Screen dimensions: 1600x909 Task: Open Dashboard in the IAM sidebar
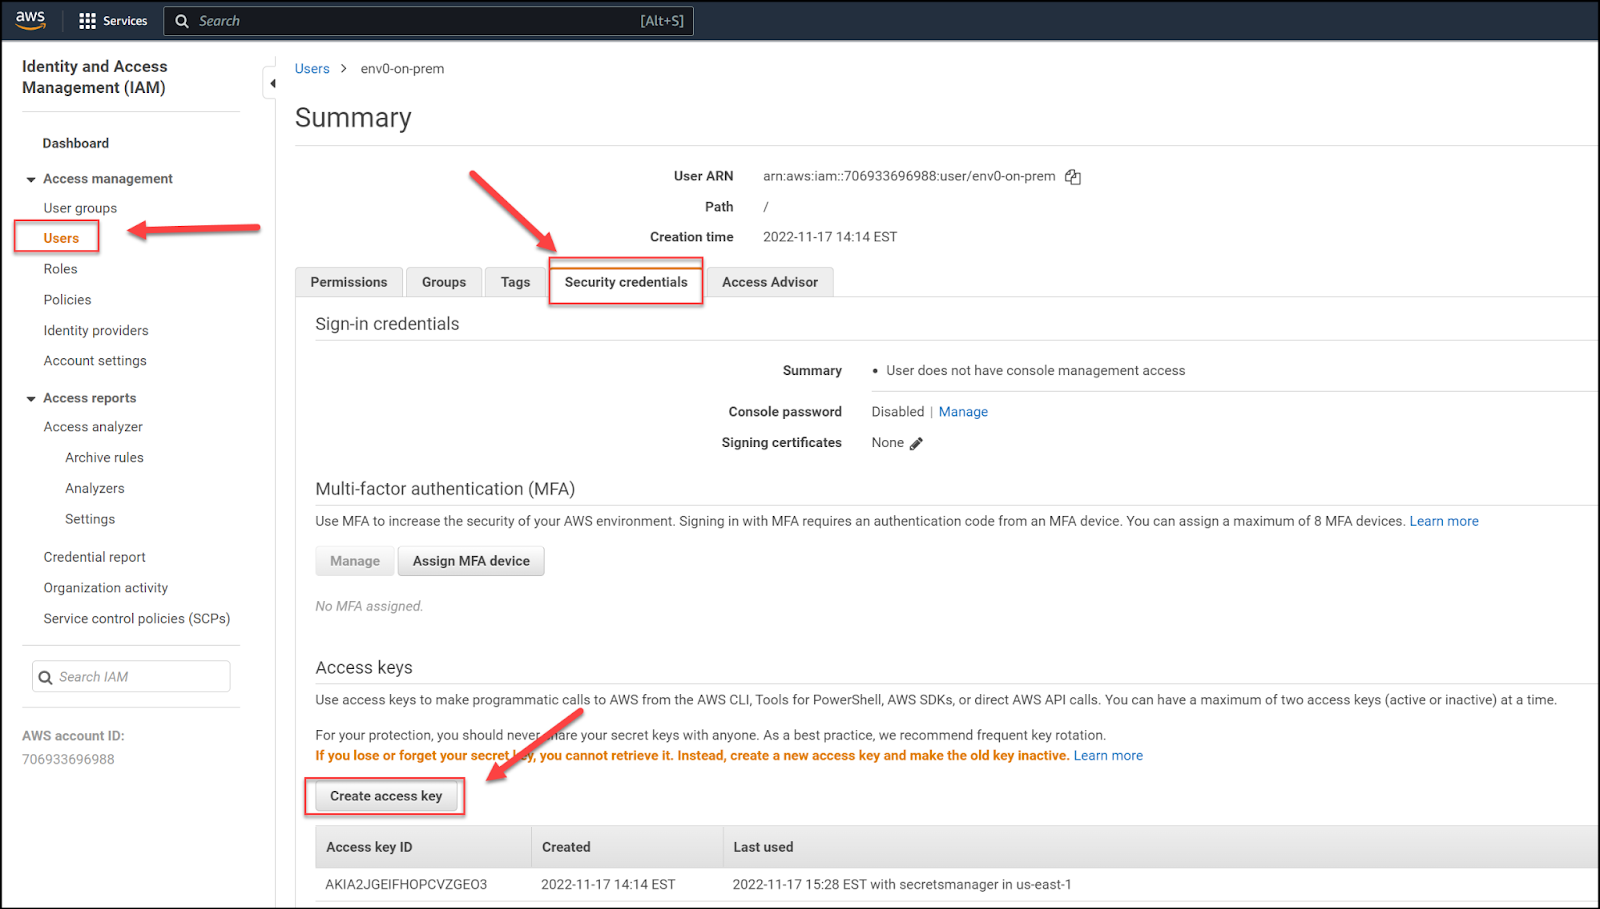[x=76, y=143]
